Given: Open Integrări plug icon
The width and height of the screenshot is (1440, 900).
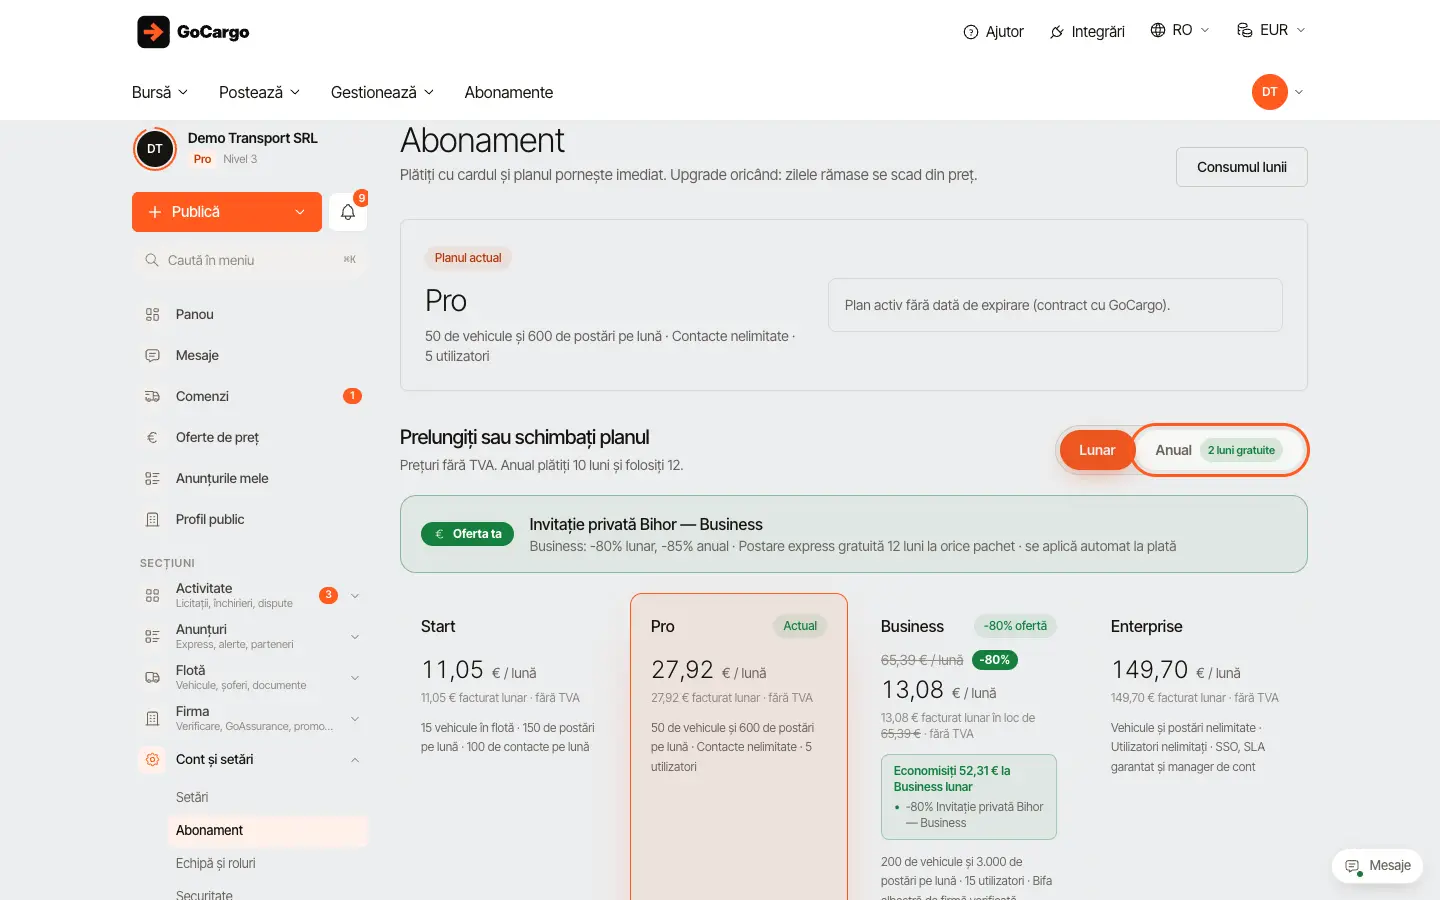Looking at the screenshot, I should [x=1057, y=32].
